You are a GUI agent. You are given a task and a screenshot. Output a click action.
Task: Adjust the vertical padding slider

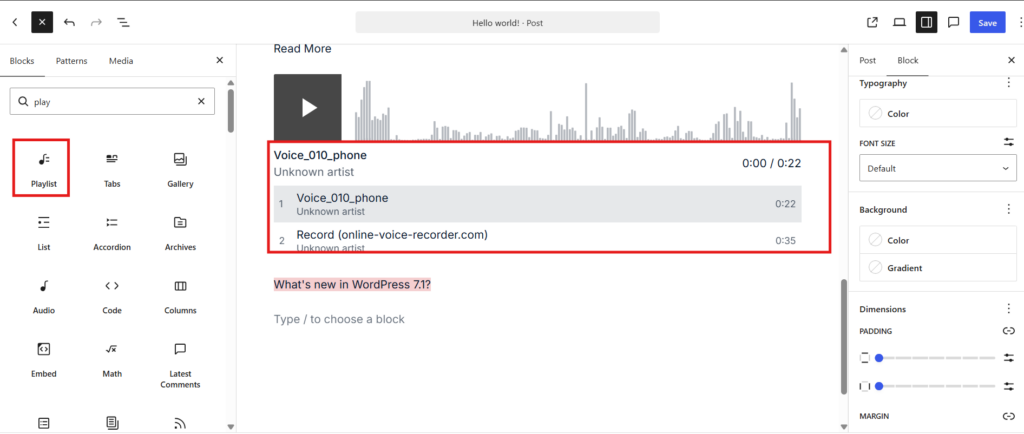(936, 358)
